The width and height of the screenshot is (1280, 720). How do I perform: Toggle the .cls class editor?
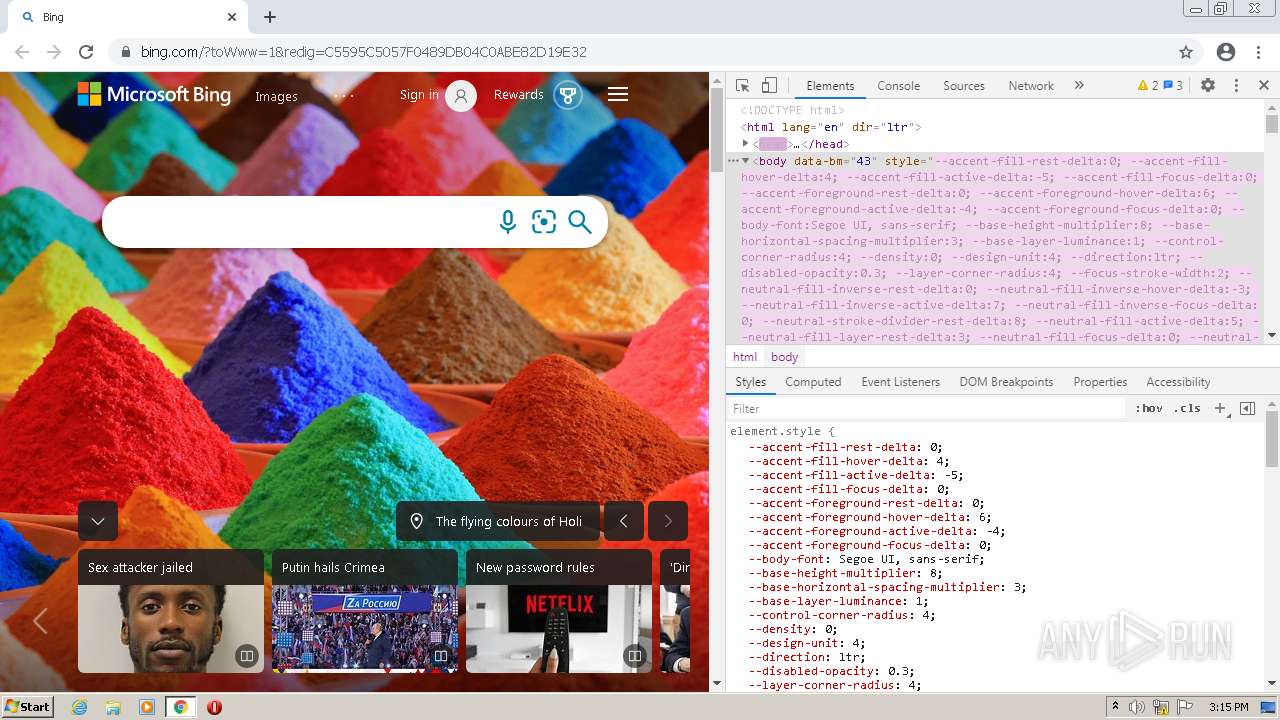point(1187,408)
